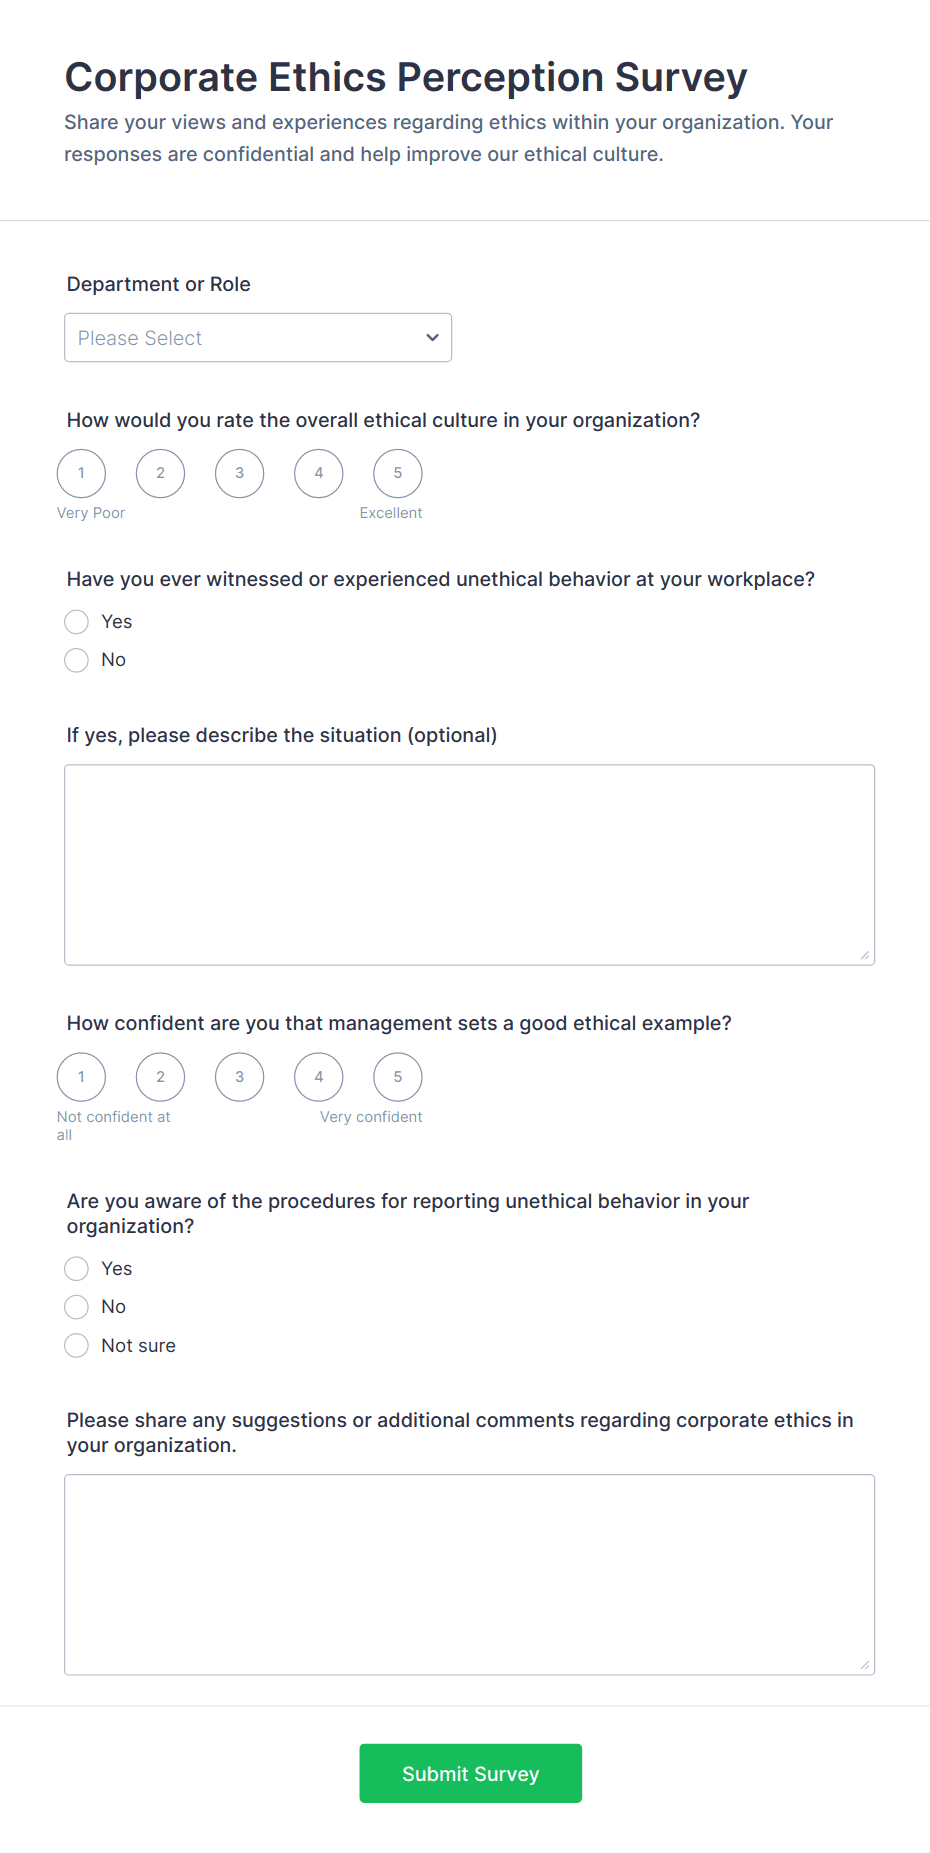This screenshot has height=1853, width=930.
Task: Click the situation description text area
Action: tap(469, 865)
